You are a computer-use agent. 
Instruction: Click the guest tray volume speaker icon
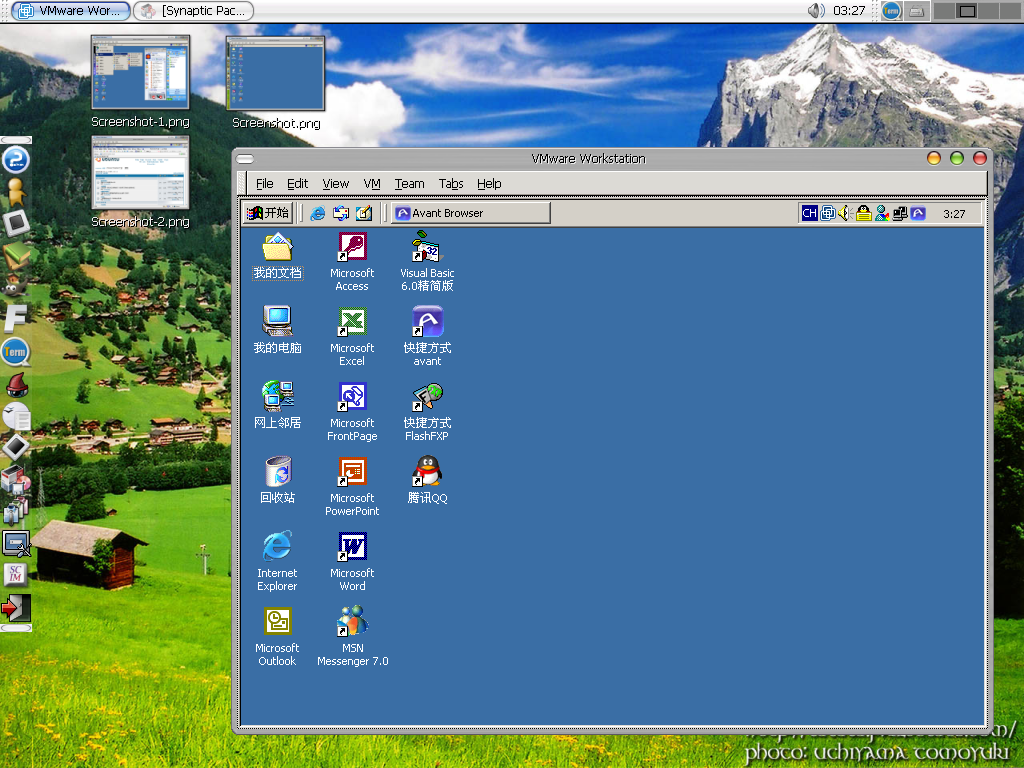coord(845,213)
